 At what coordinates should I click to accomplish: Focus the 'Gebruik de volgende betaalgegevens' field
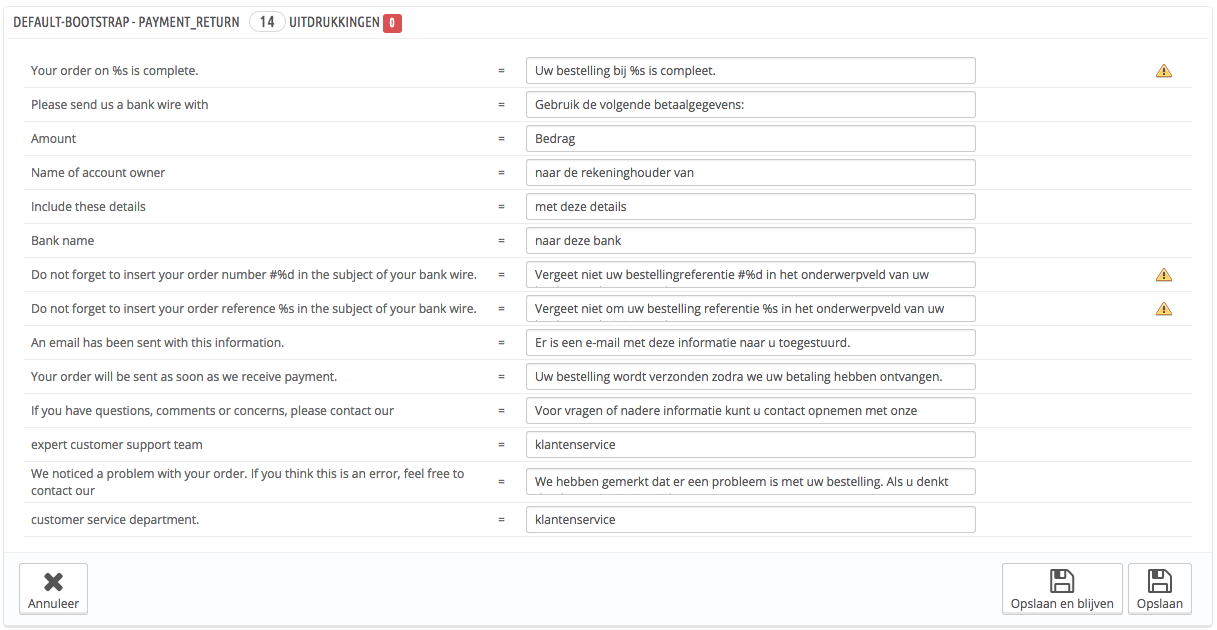[x=750, y=105]
